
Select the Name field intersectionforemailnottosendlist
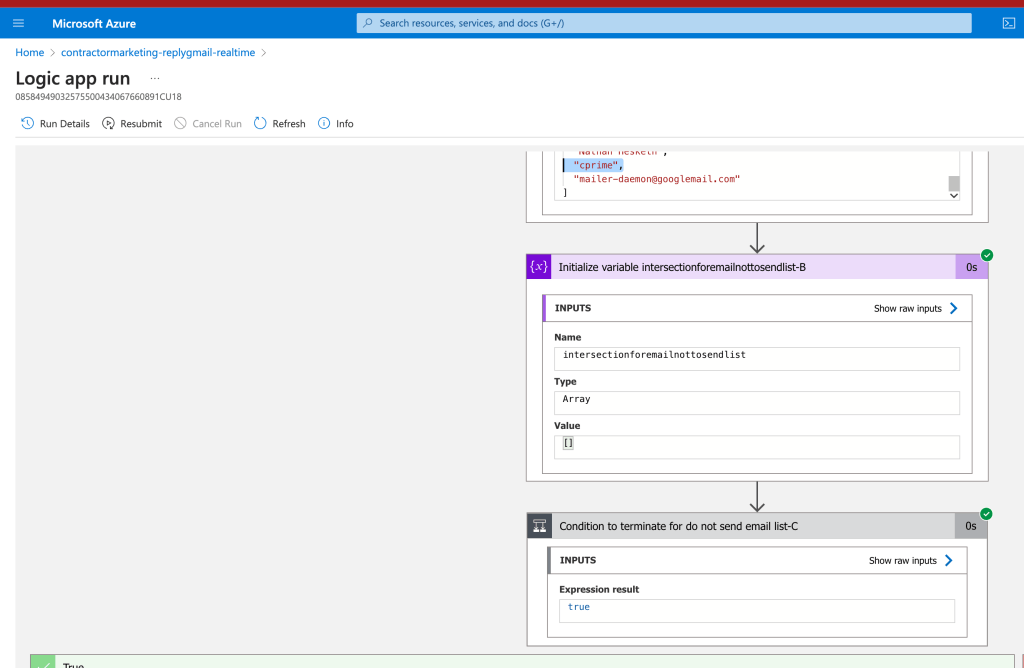757,358
